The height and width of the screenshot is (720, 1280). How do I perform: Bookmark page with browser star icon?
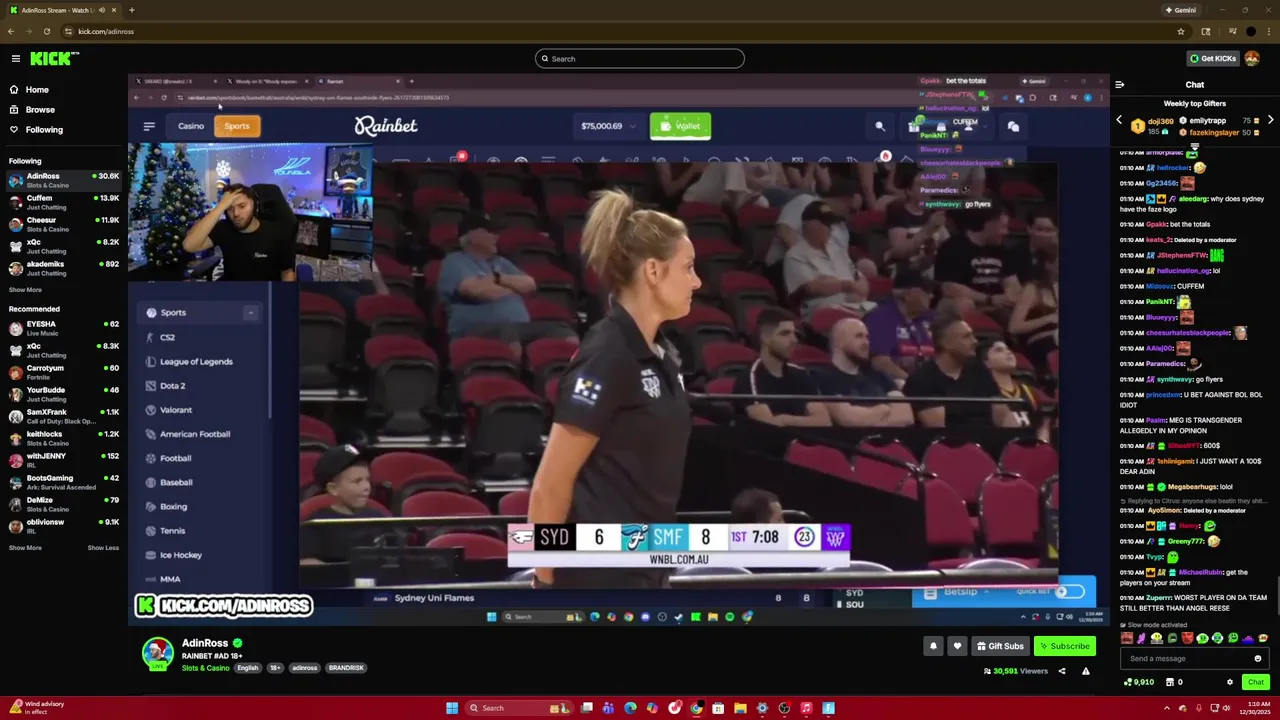1181,32
